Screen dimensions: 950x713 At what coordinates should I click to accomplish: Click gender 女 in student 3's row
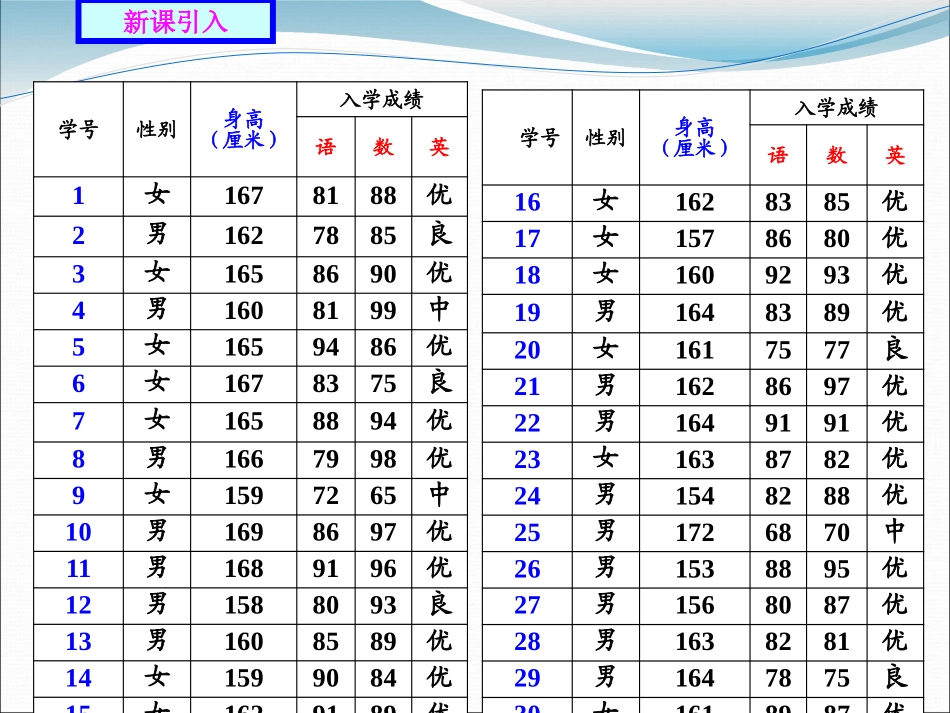156,273
